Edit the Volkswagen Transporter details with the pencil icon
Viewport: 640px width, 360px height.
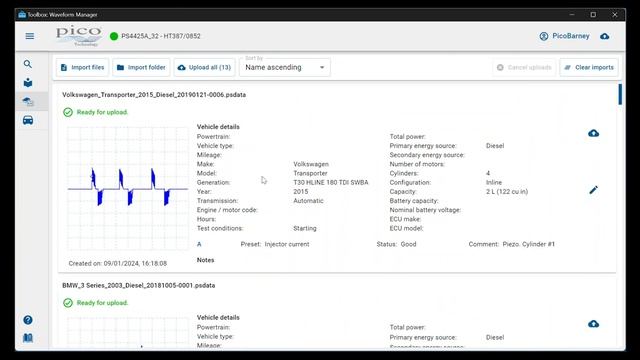click(593, 190)
